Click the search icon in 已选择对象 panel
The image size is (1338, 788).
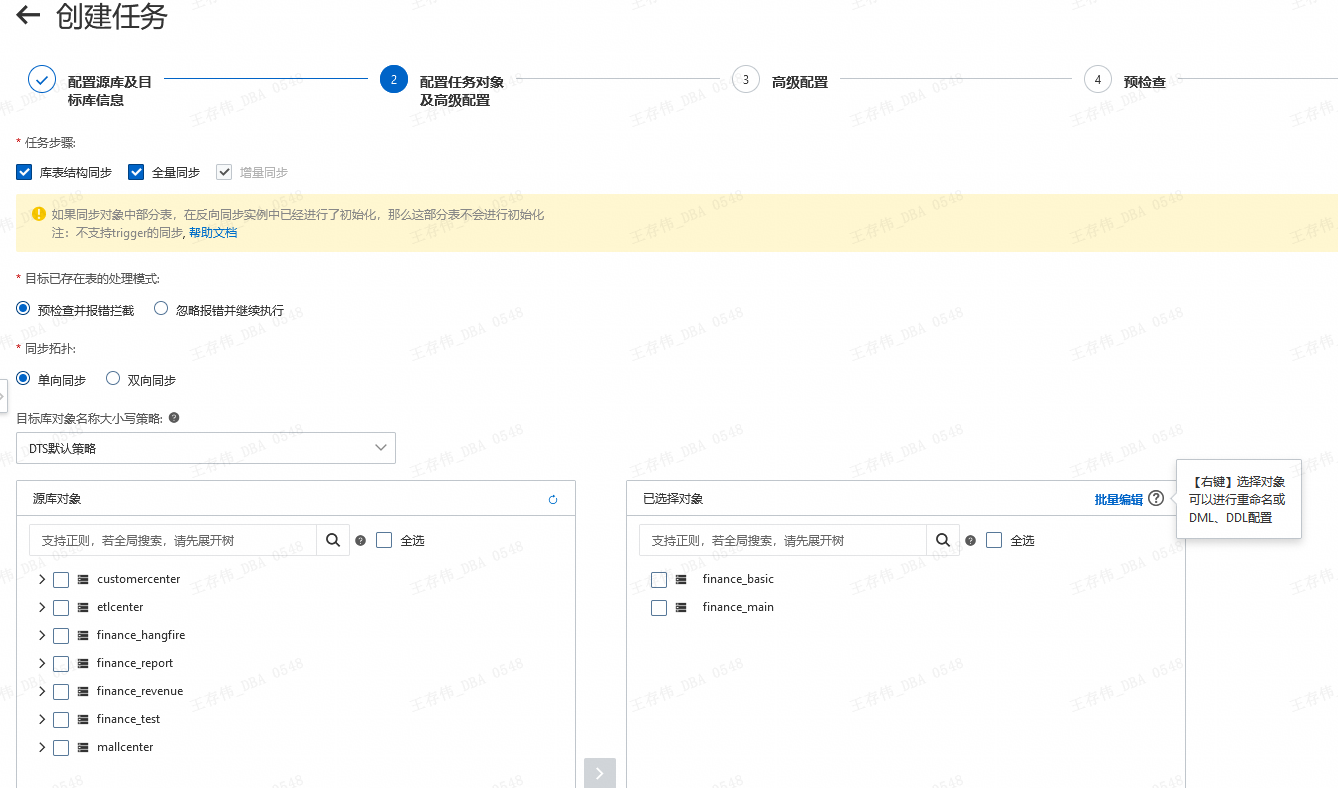(942, 540)
